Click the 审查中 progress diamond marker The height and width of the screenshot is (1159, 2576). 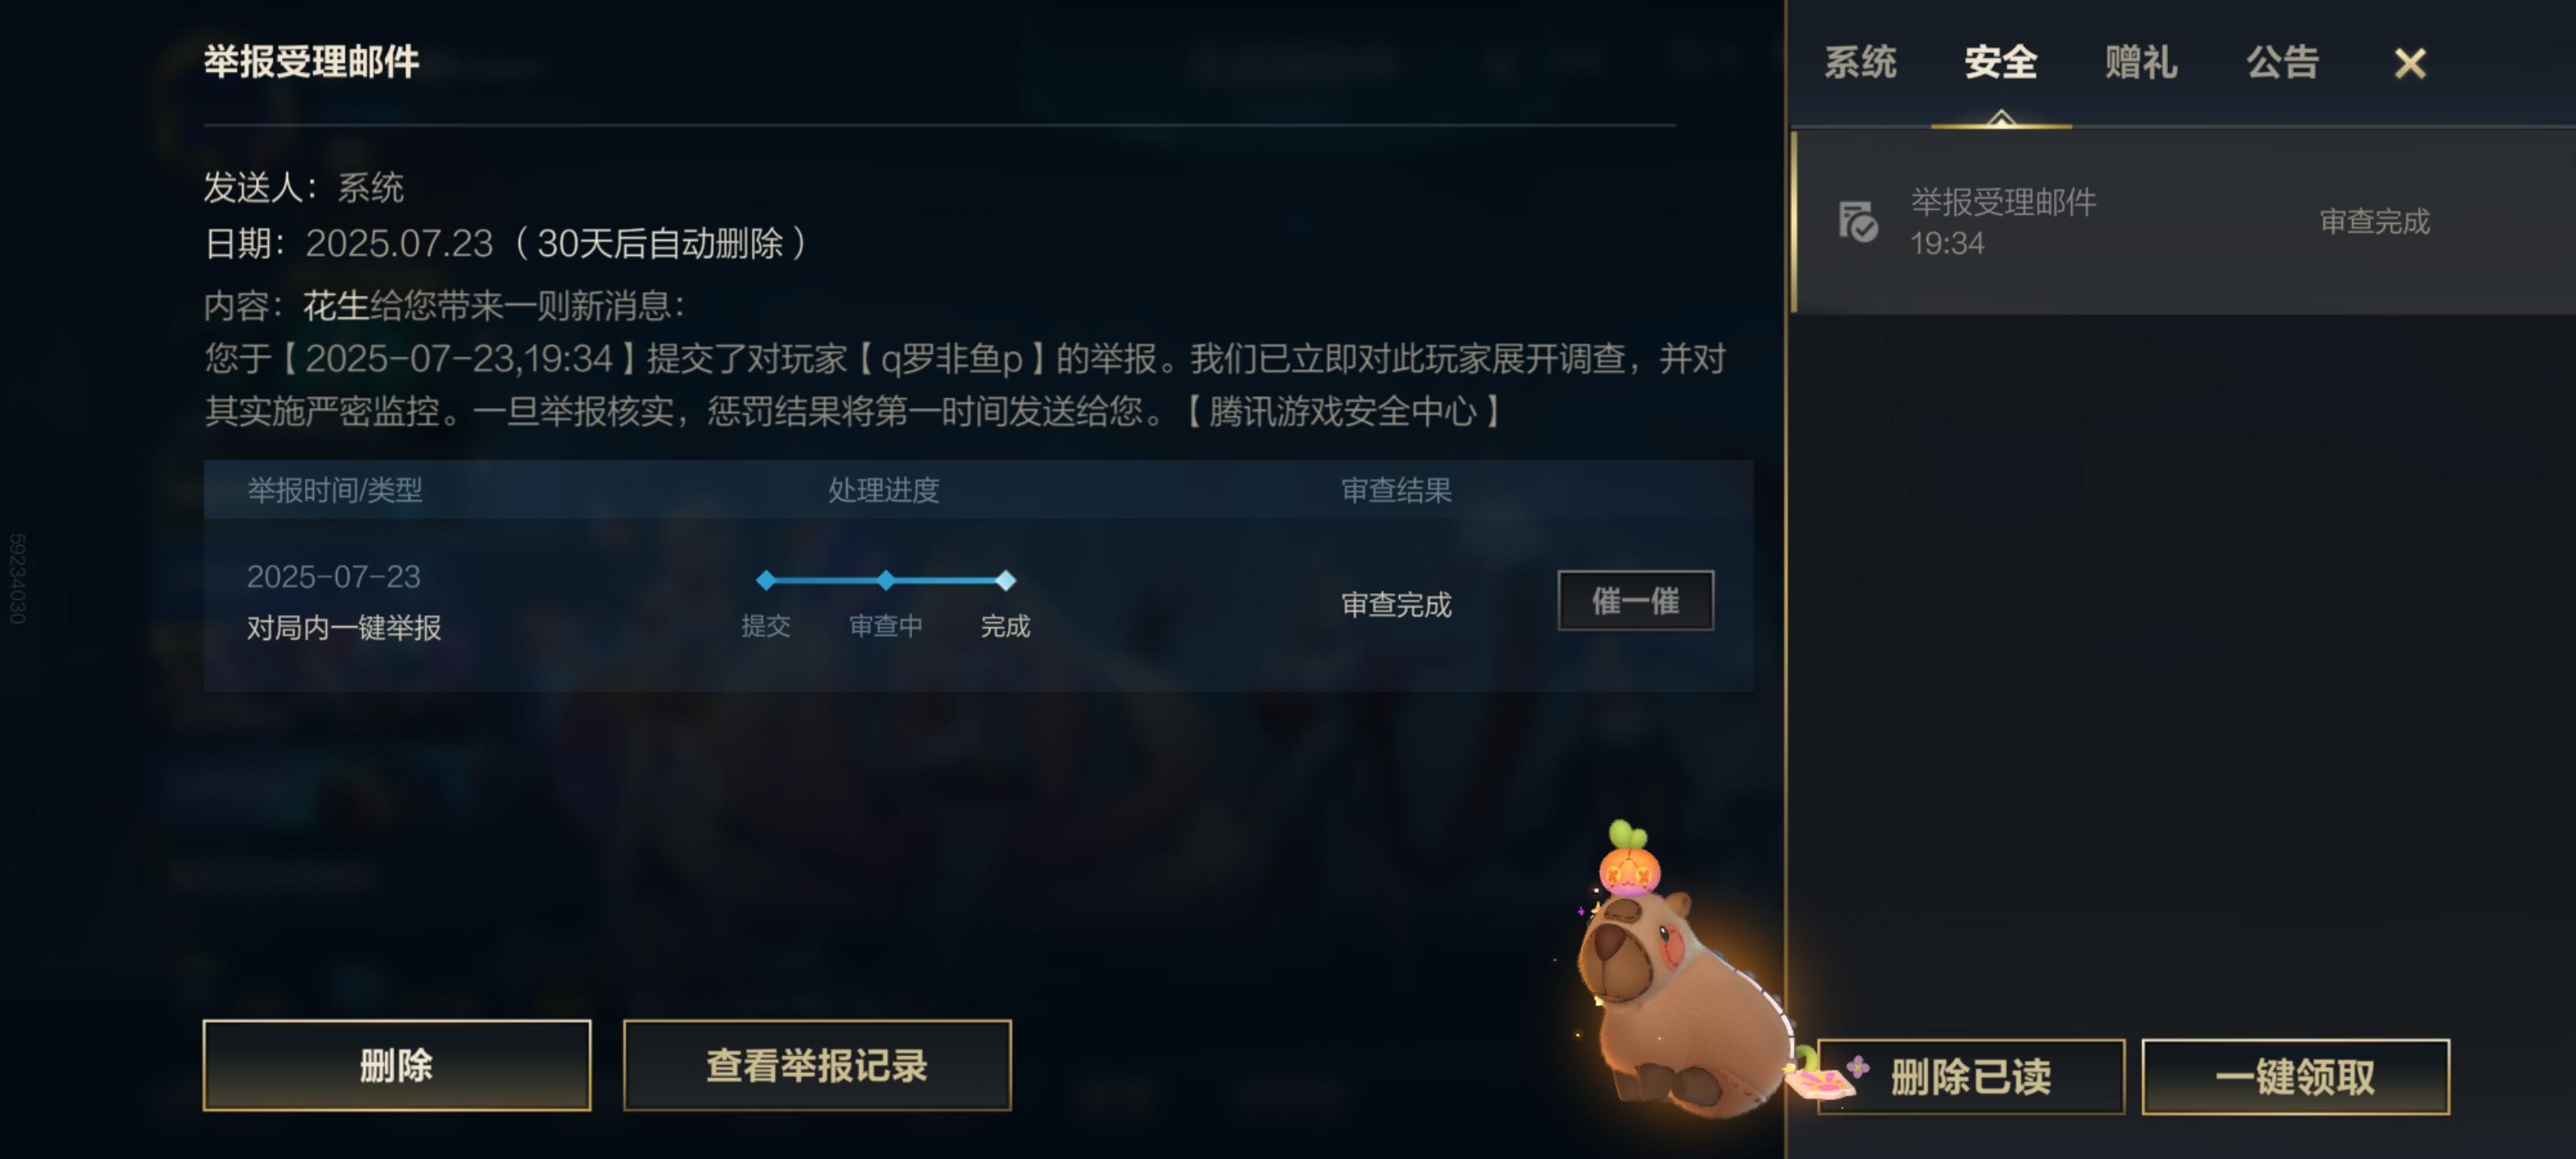[886, 579]
